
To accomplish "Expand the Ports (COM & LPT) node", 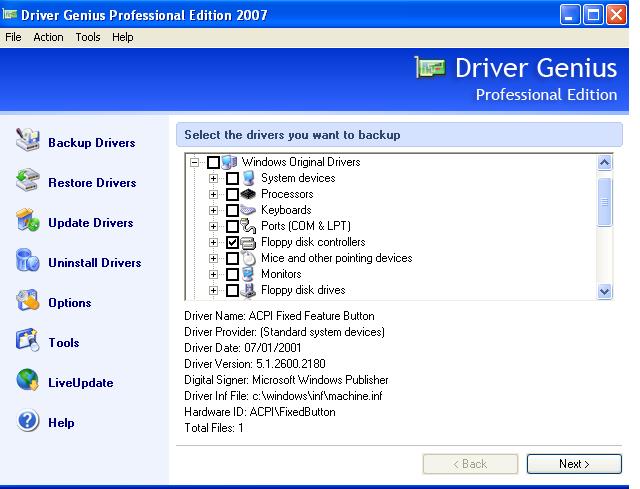I will point(213,226).
